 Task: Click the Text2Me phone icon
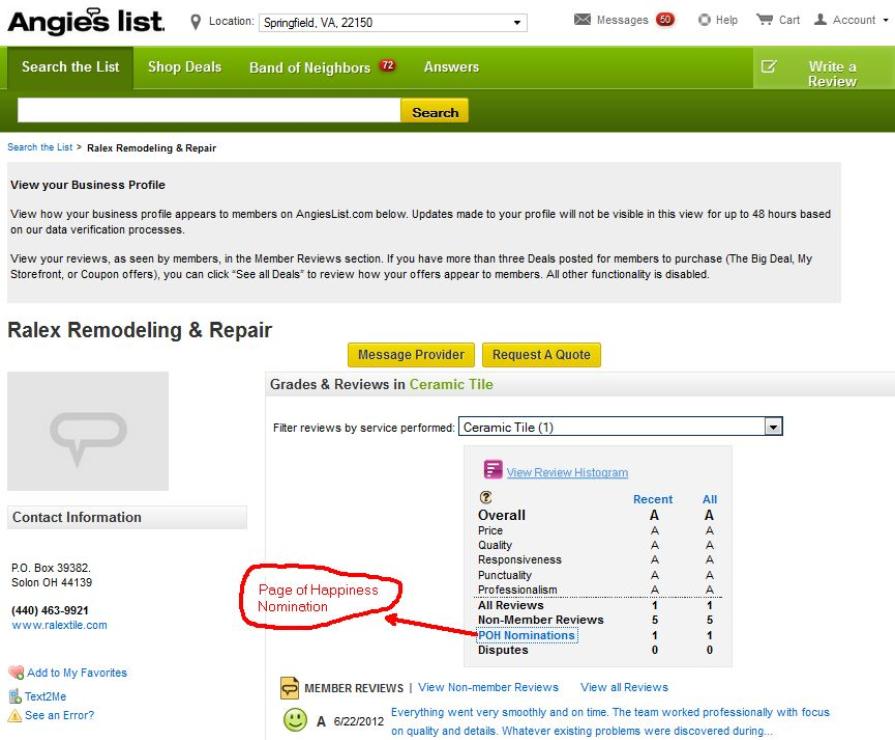click(16, 696)
